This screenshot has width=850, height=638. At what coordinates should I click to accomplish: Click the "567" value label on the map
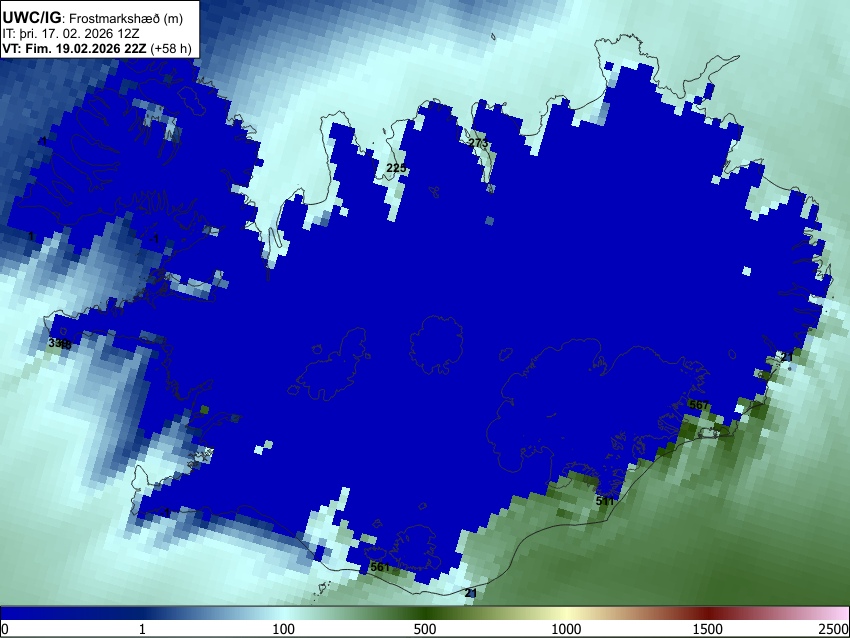[x=699, y=405]
